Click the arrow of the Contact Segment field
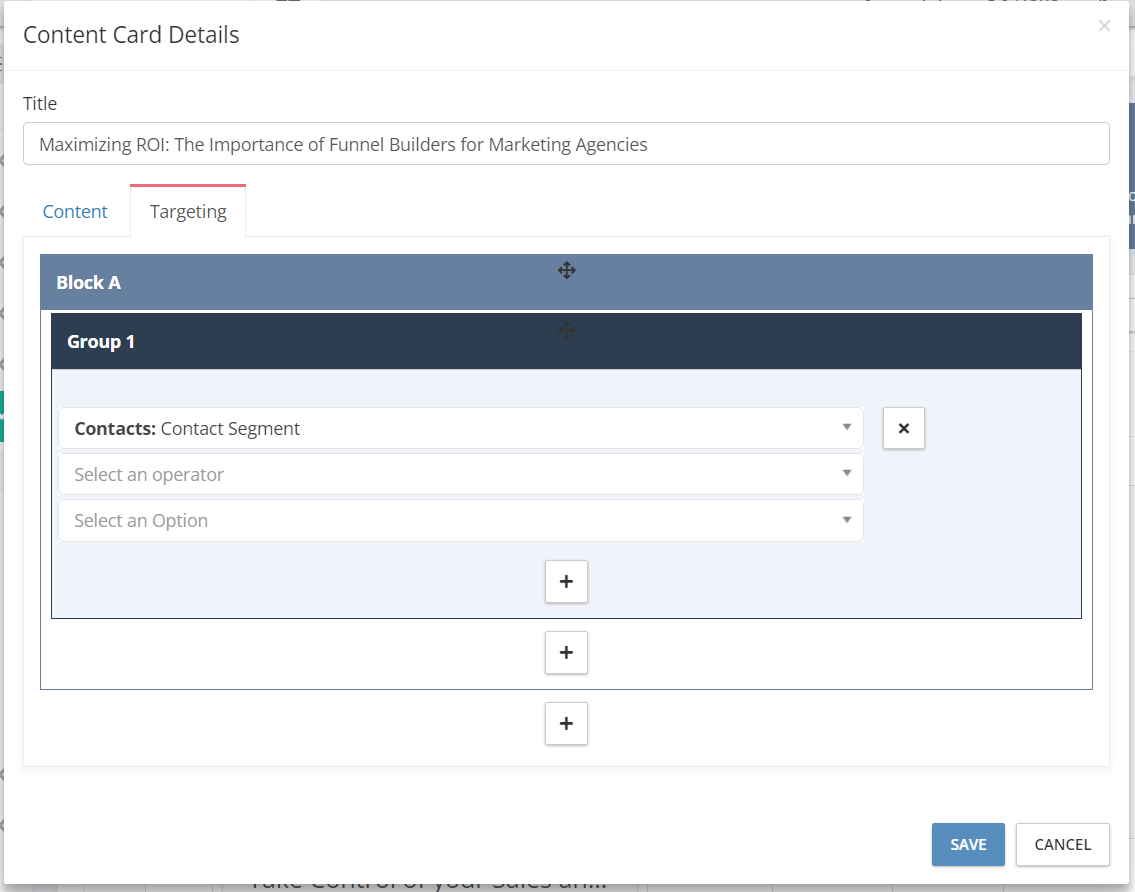The width and height of the screenshot is (1135, 892). pos(846,427)
